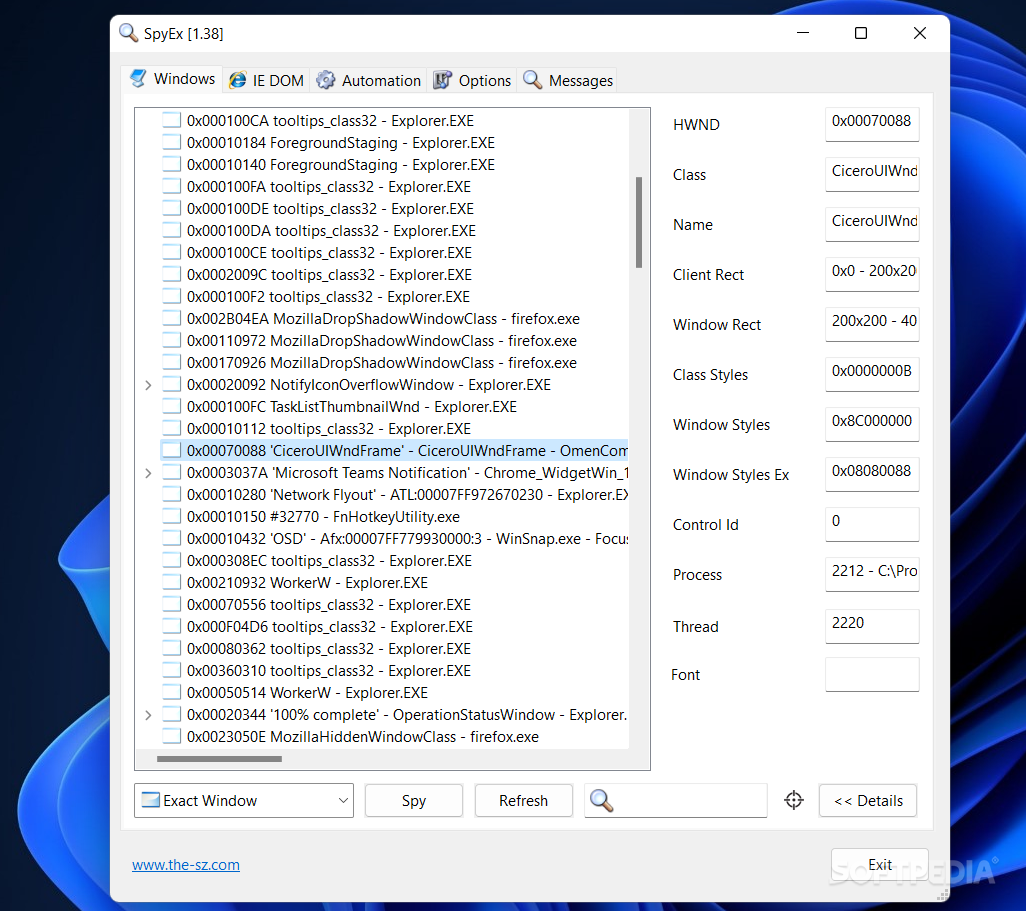The width and height of the screenshot is (1026, 911).
Task: Click the Window Rect value field
Action: coord(872,325)
